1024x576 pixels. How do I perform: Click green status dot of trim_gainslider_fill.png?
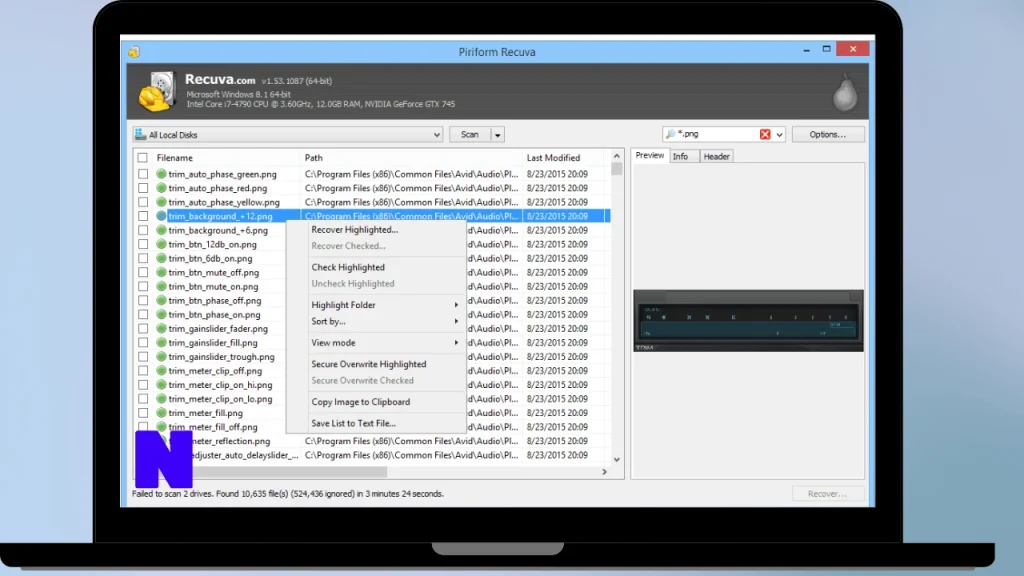[161, 342]
